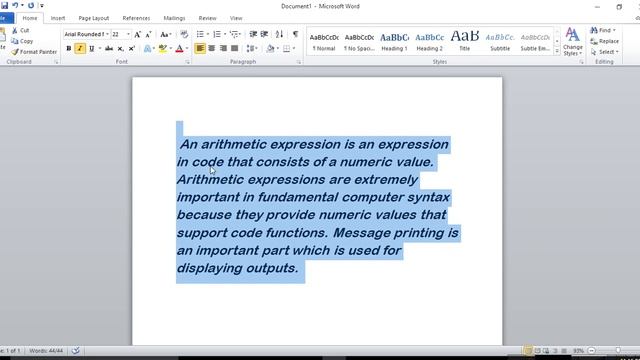This screenshot has height=360, width=640.
Task: Open the View tab
Action: (236, 18)
